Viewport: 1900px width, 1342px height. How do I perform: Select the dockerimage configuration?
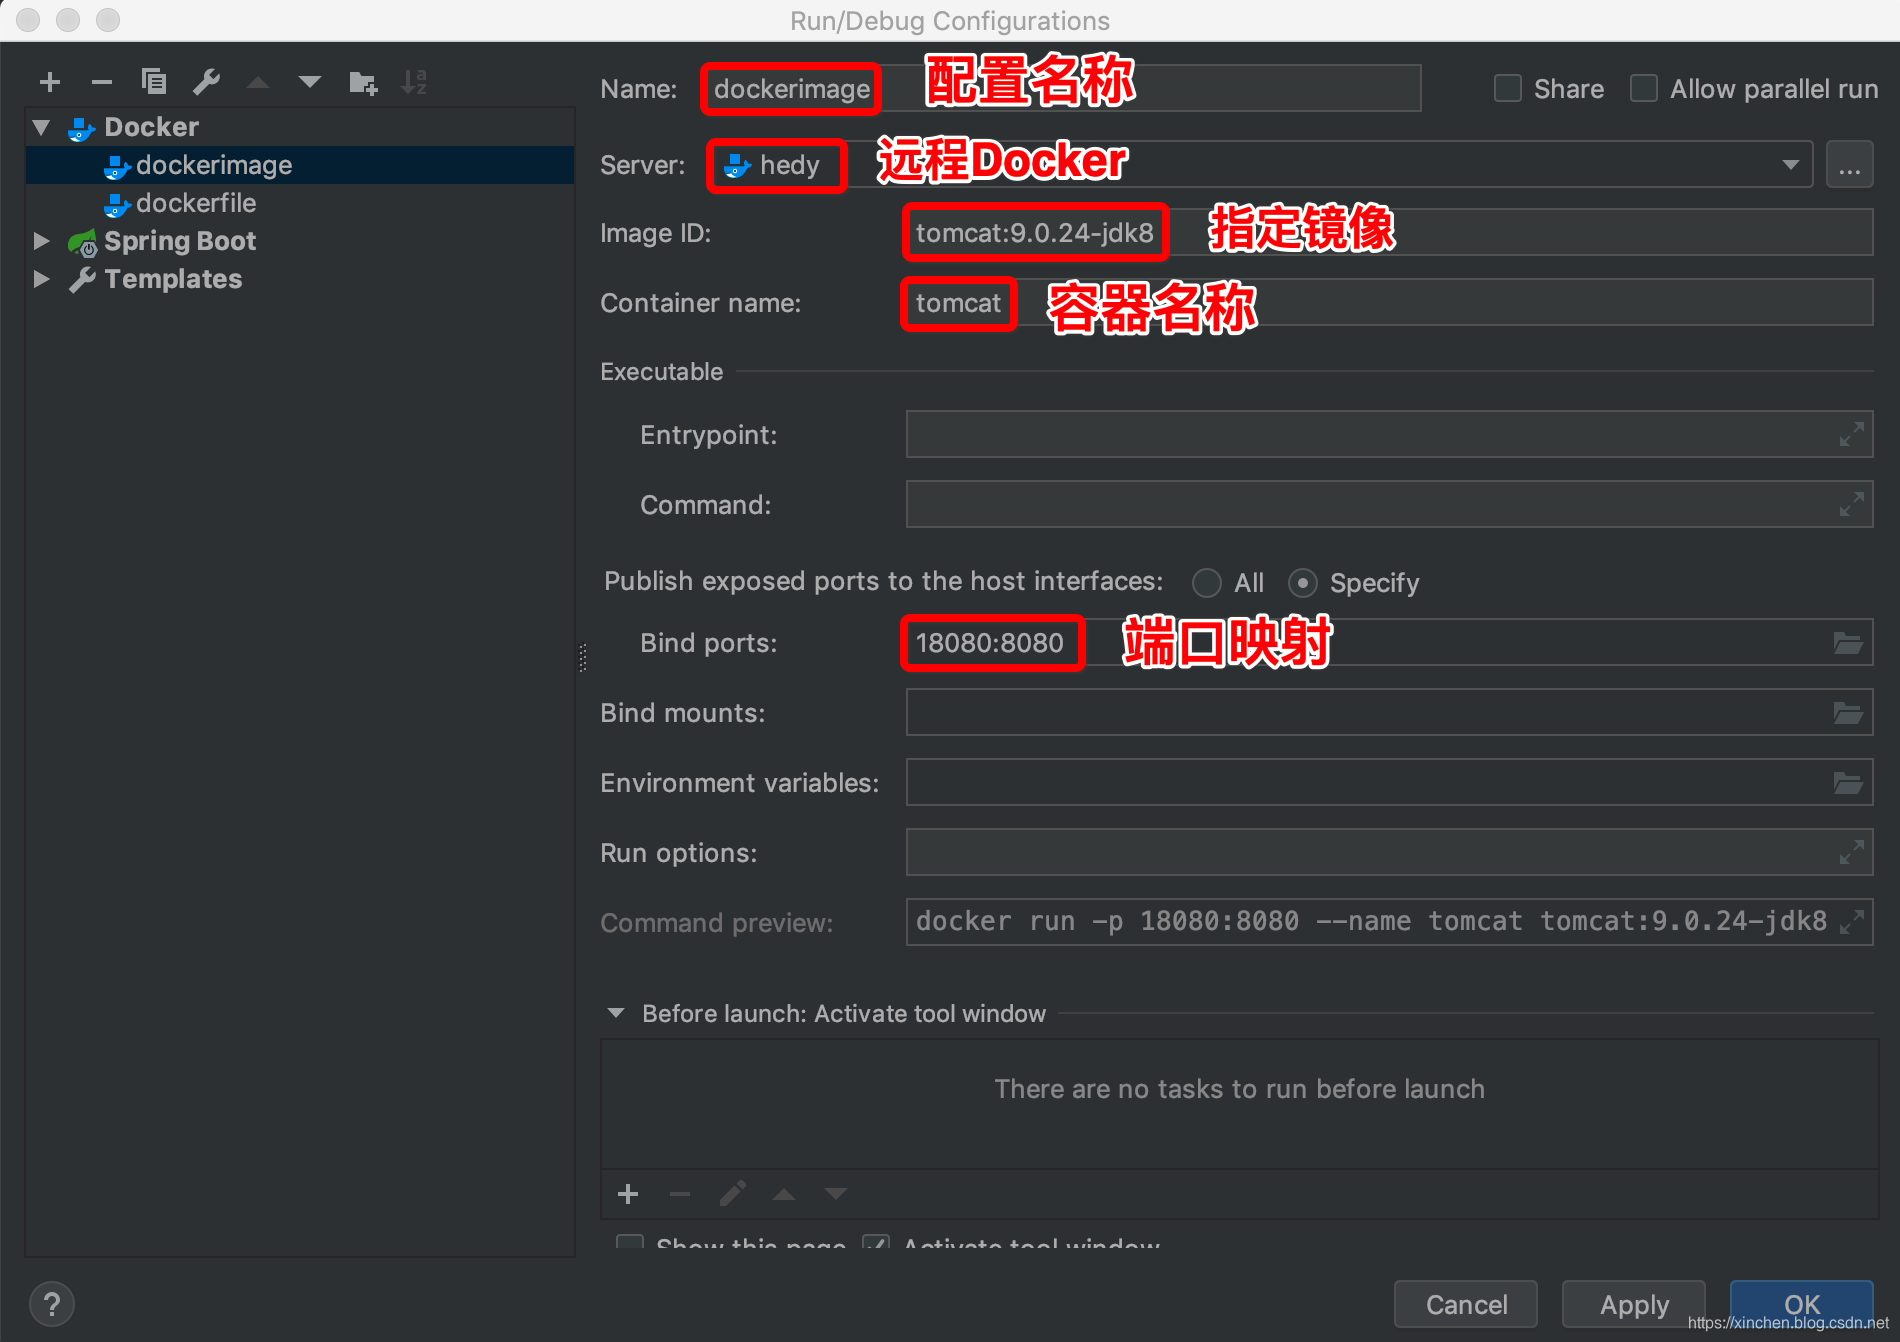(300, 165)
